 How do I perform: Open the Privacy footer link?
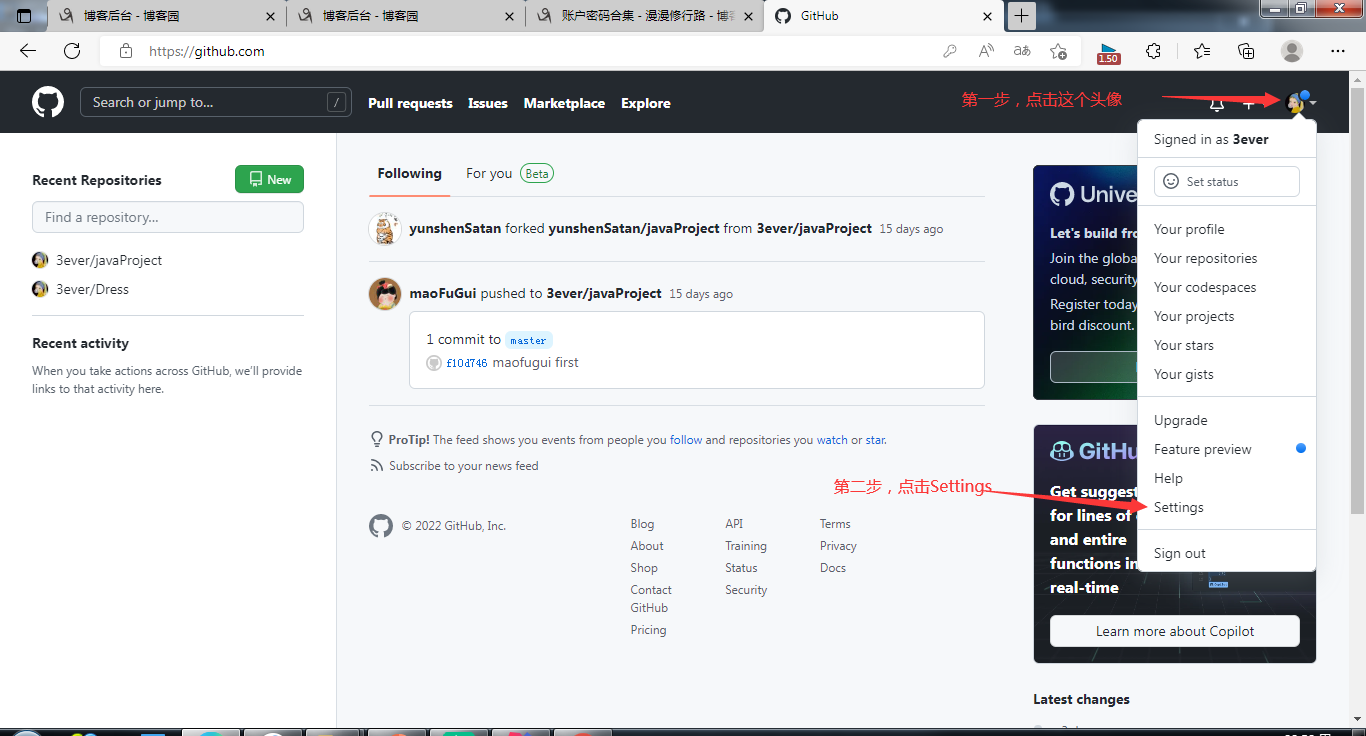[838, 546]
